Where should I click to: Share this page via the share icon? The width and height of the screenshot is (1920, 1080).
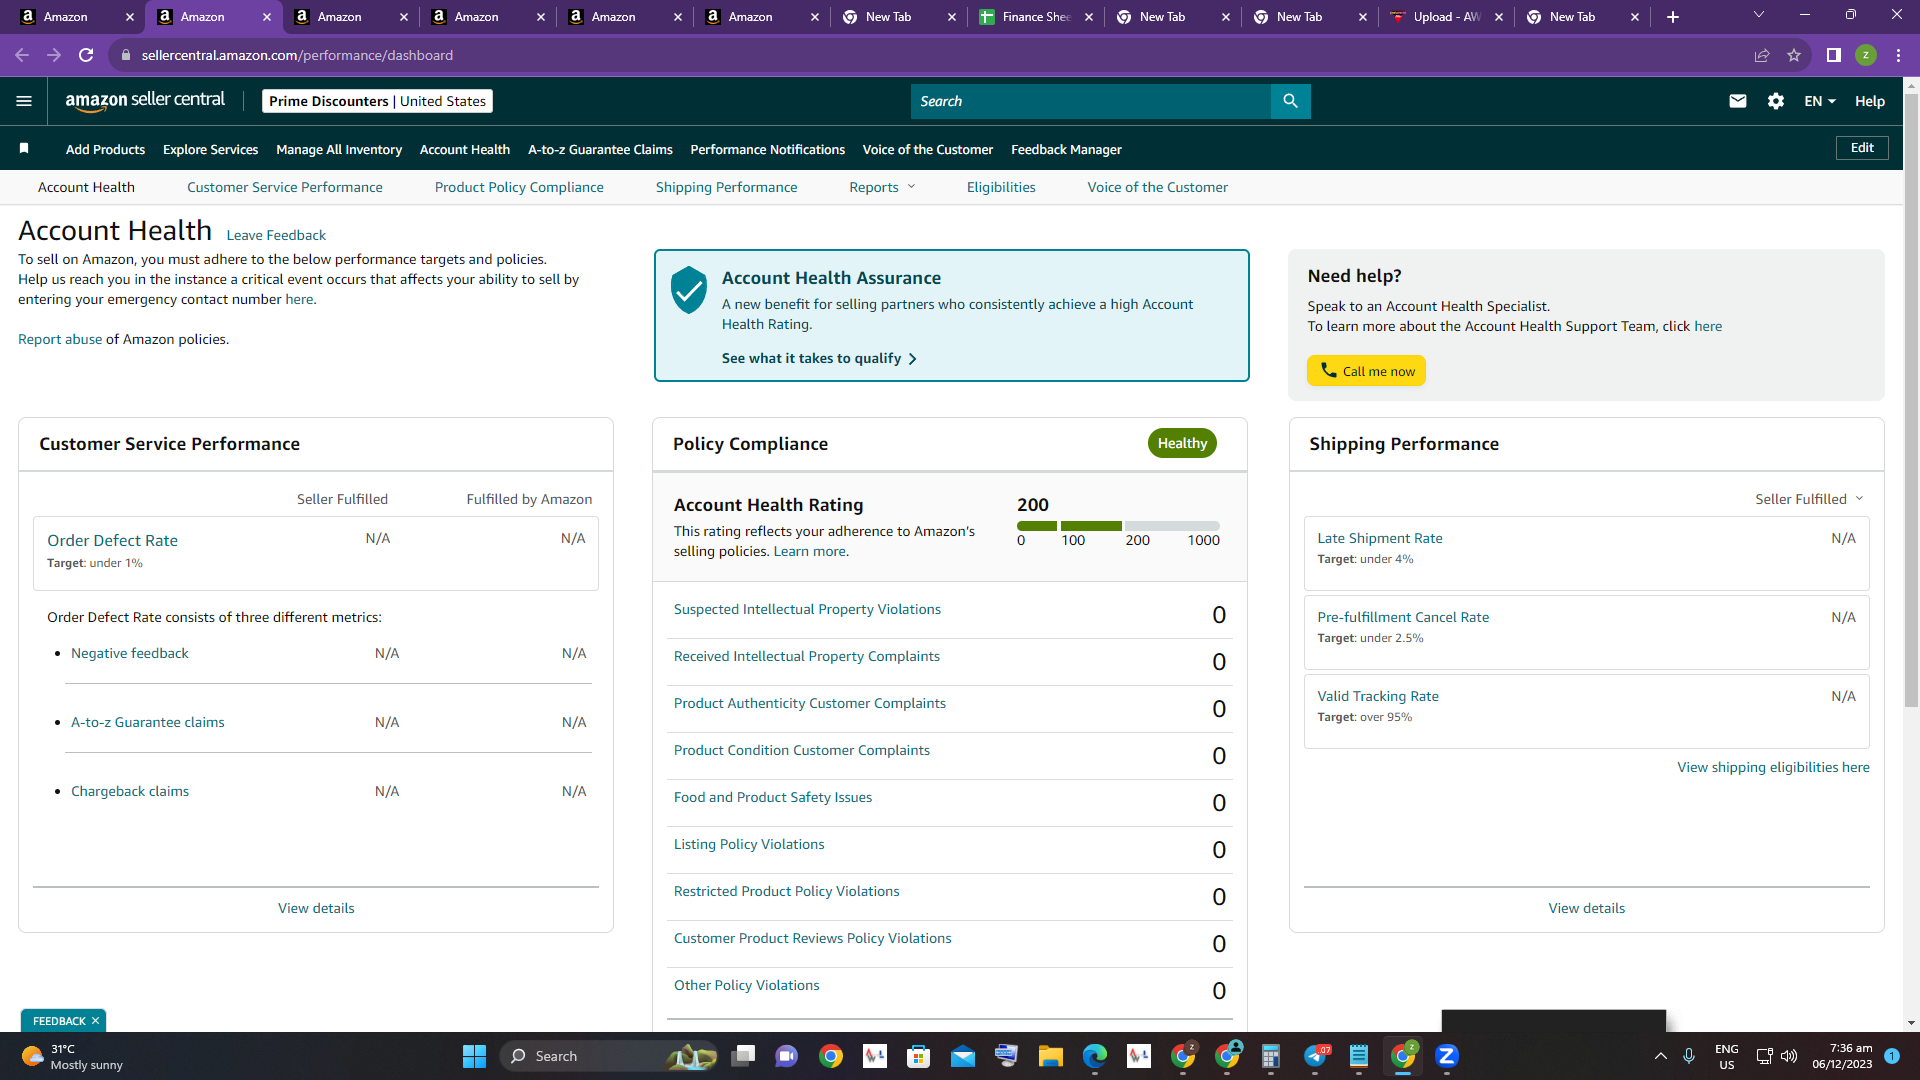[x=1762, y=55]
